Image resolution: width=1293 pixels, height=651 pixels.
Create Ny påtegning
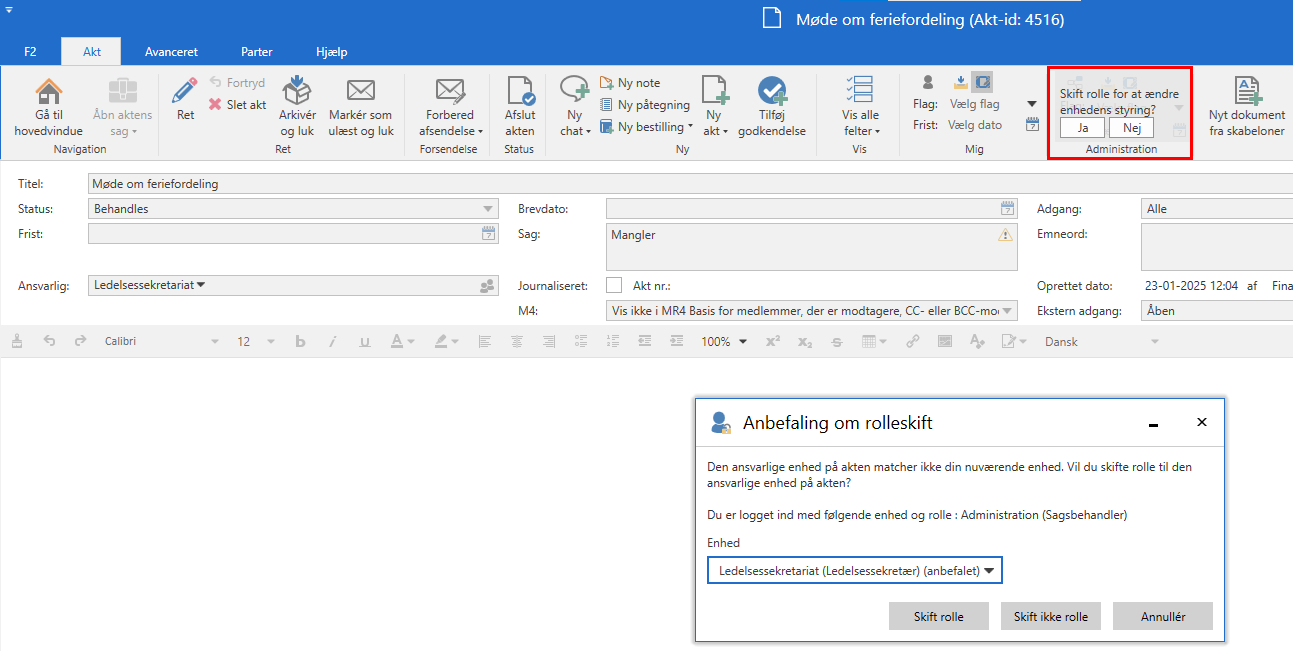(x=644, y=104)
